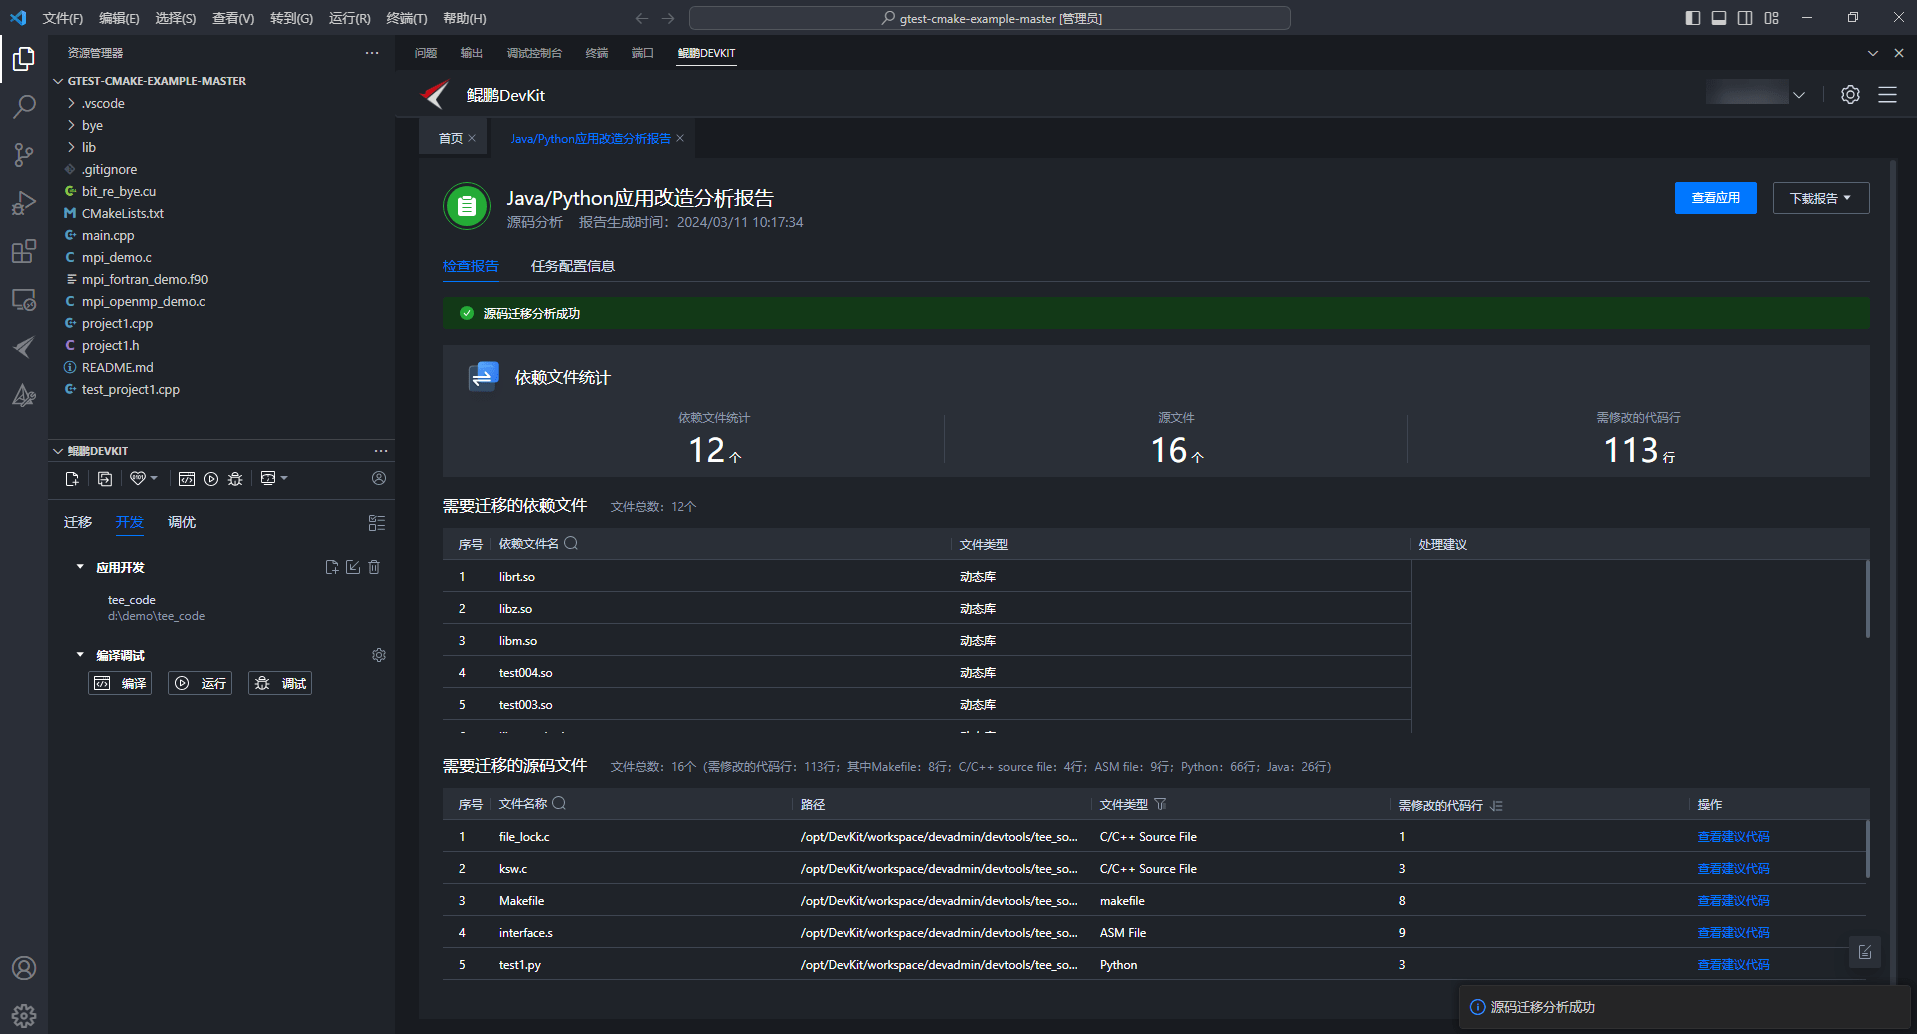The width and height of the screenshot is (1917, 1034).
Task: Switch to 任务配置信息 tab
Action: pyautogui.click(x=573, y=266)
